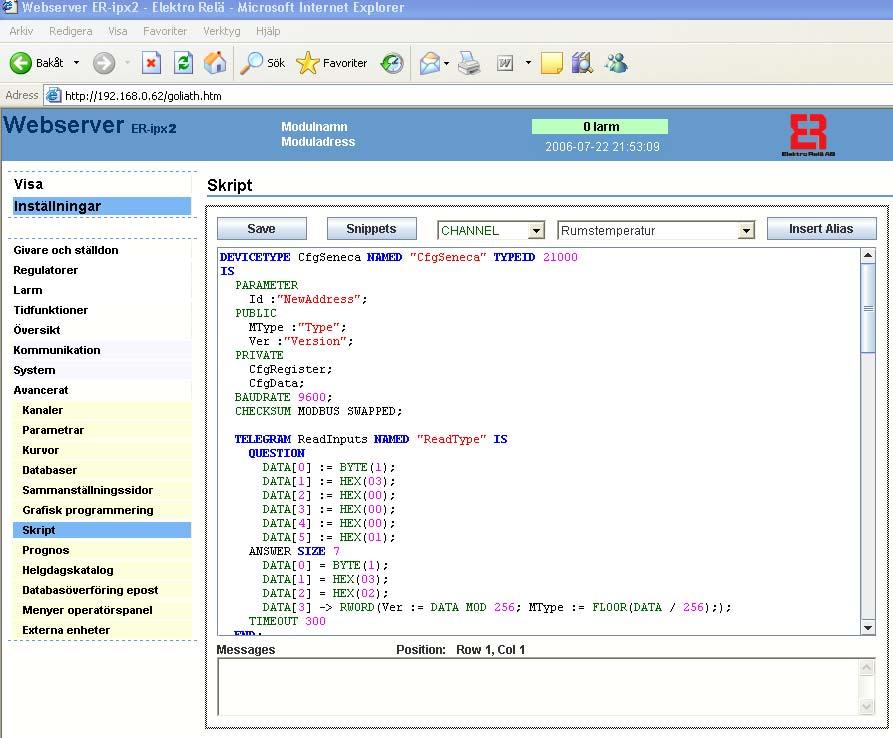The height and width of the screenshot is (738, 893).
Task: Click the Messages output box
Action: pos(539,687)
